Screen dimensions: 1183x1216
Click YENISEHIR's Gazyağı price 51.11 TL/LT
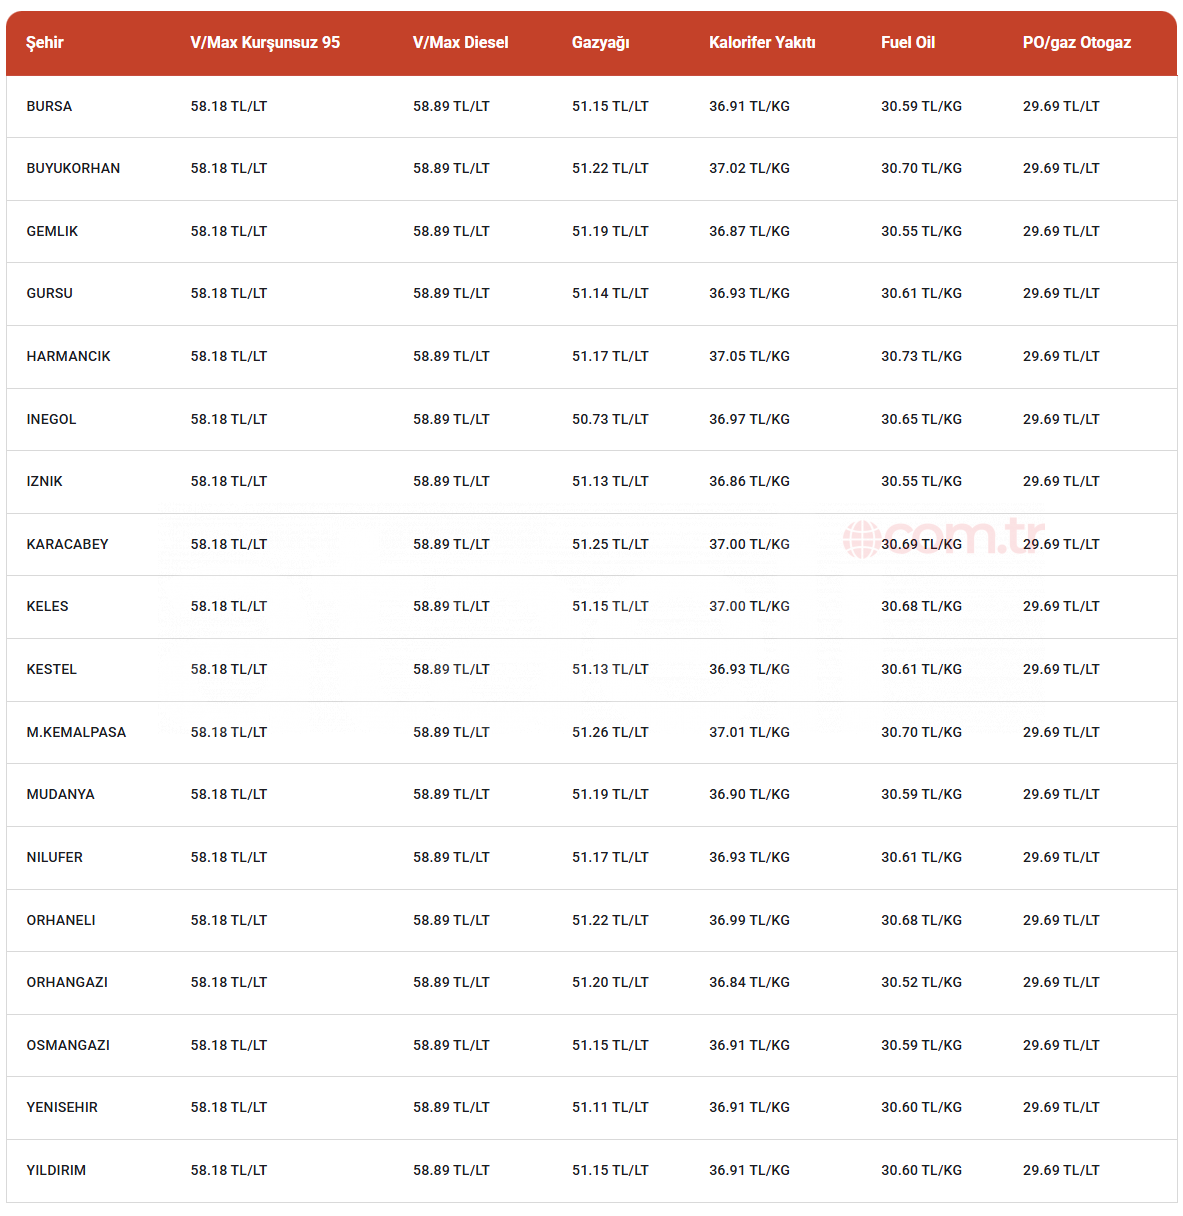pyautogui.click(x=610, y=1107)
